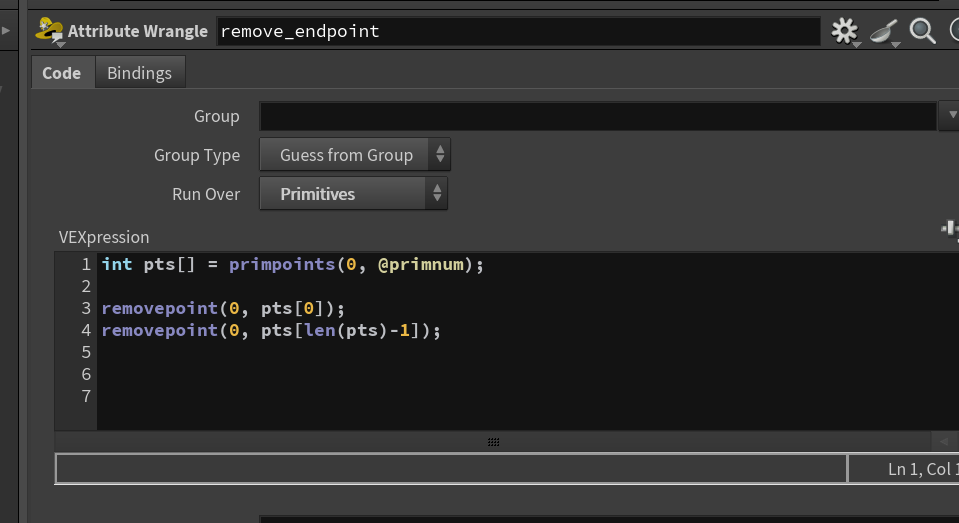Edit the node name remove_endpoint field
Viewport: 959px width, 523px height.
[x=519, y=31]
